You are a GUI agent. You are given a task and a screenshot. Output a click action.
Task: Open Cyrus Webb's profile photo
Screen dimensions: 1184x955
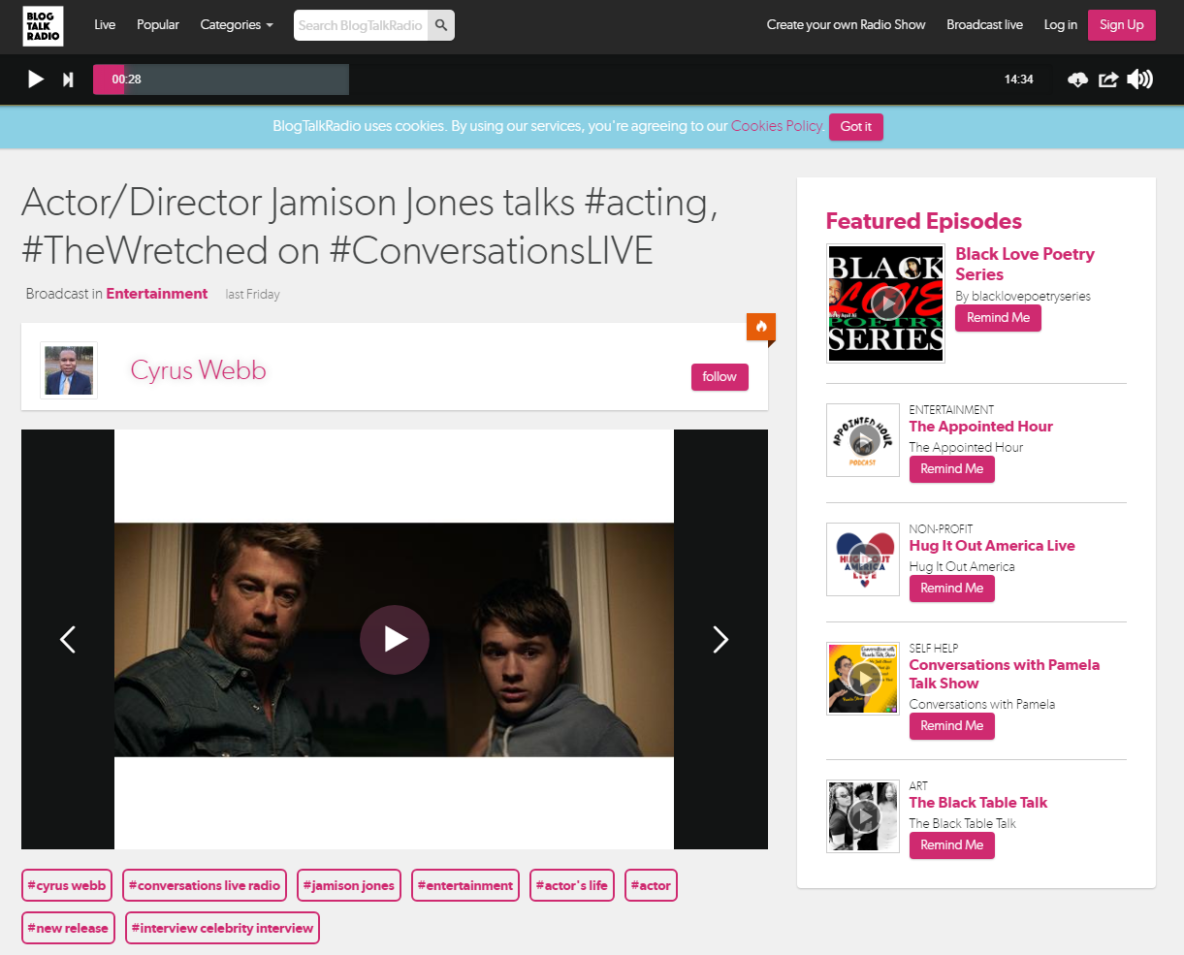pyautogui.click(x=69, y=370)
